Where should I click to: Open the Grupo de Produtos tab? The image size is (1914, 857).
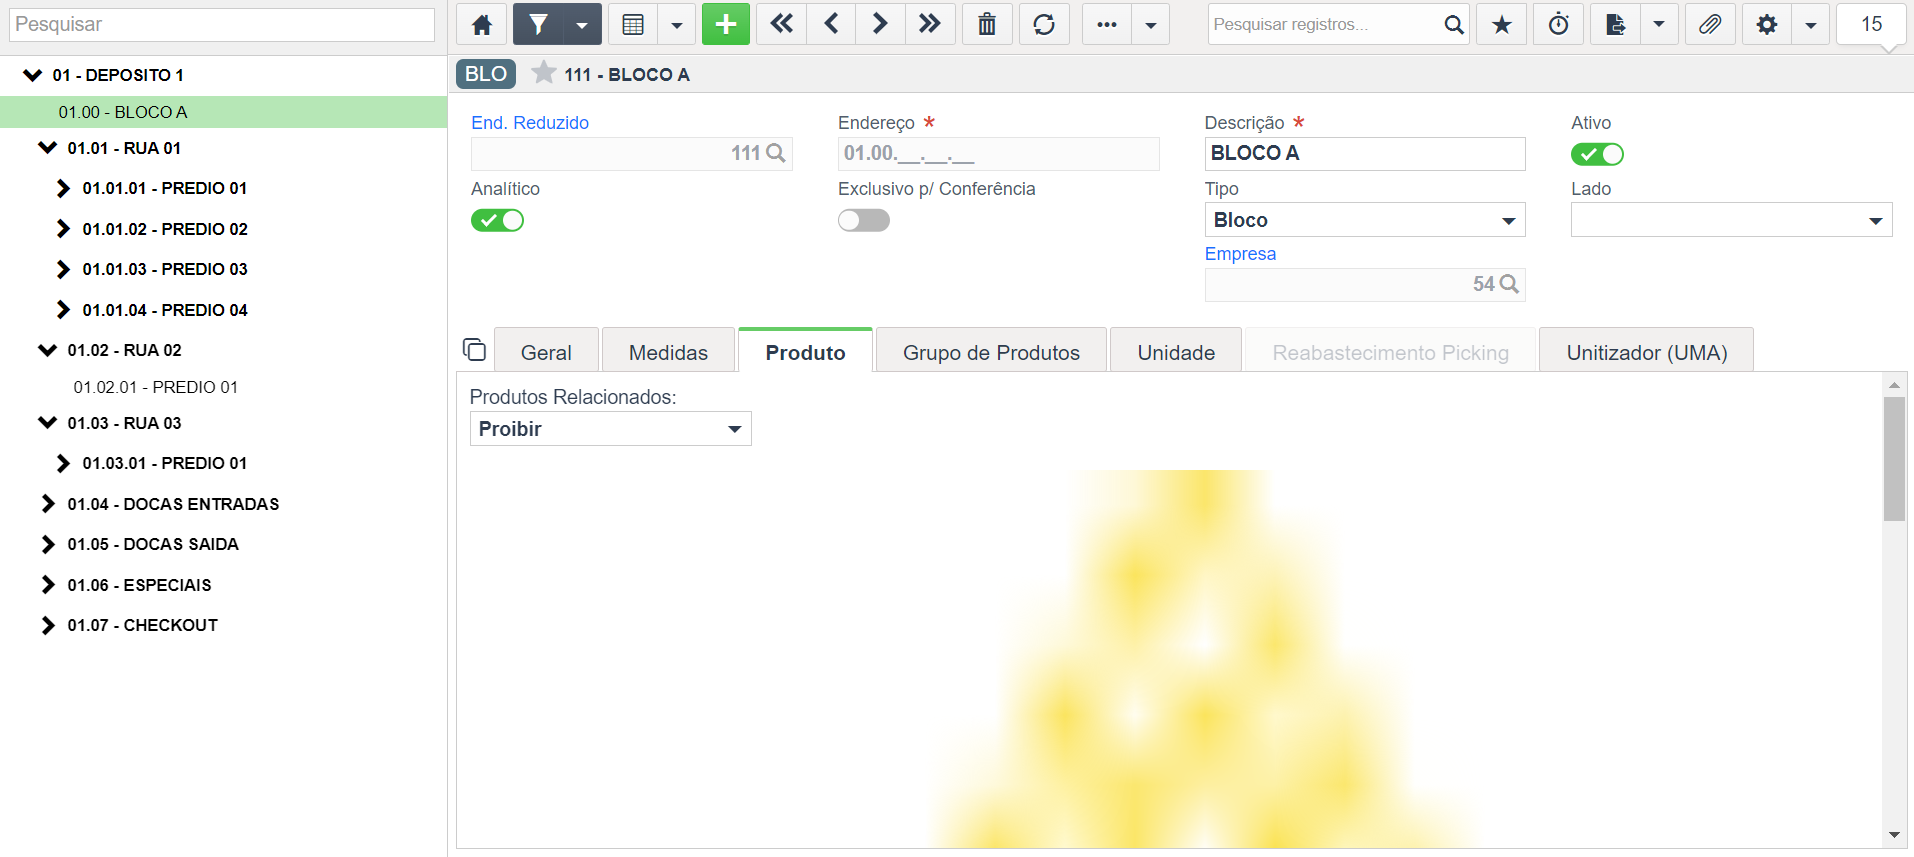tap(991, 352)
